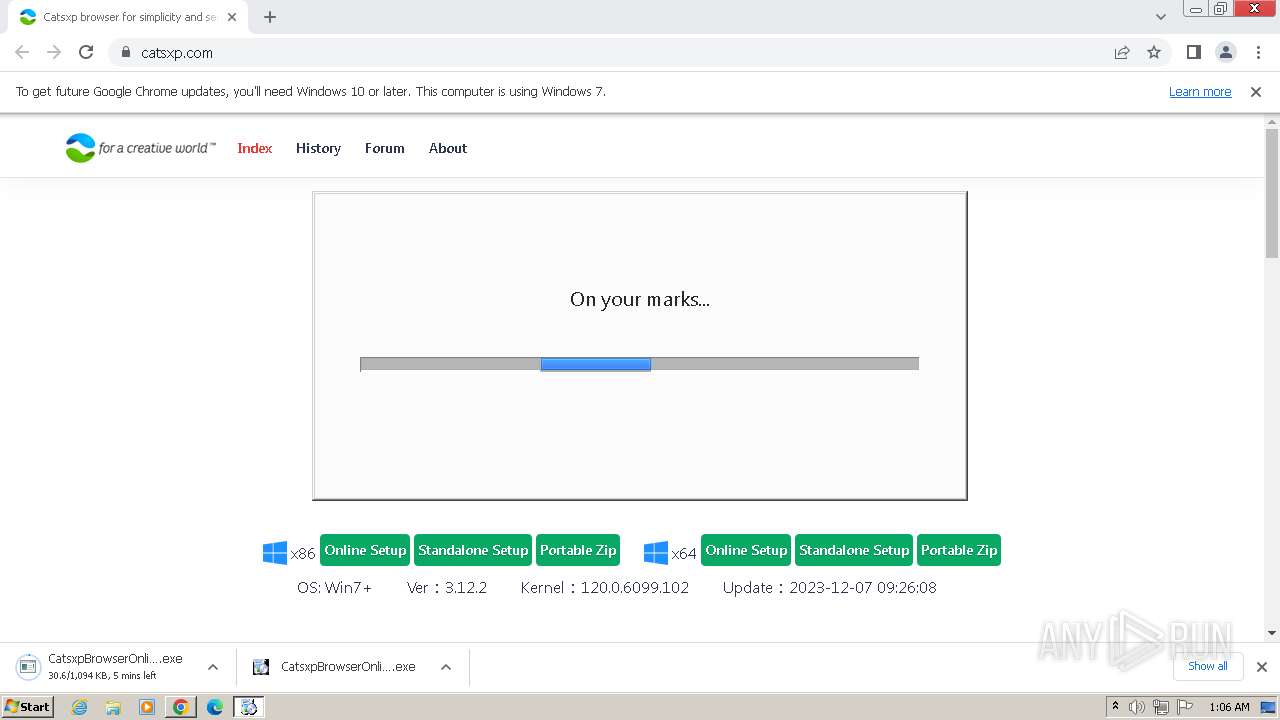Open the volume speaker tray icon
This screenshot has width=1280, height=720.
1137,707
